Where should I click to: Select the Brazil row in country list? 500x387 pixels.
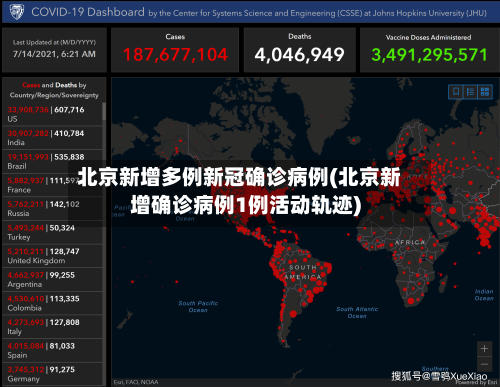(53, 161)
